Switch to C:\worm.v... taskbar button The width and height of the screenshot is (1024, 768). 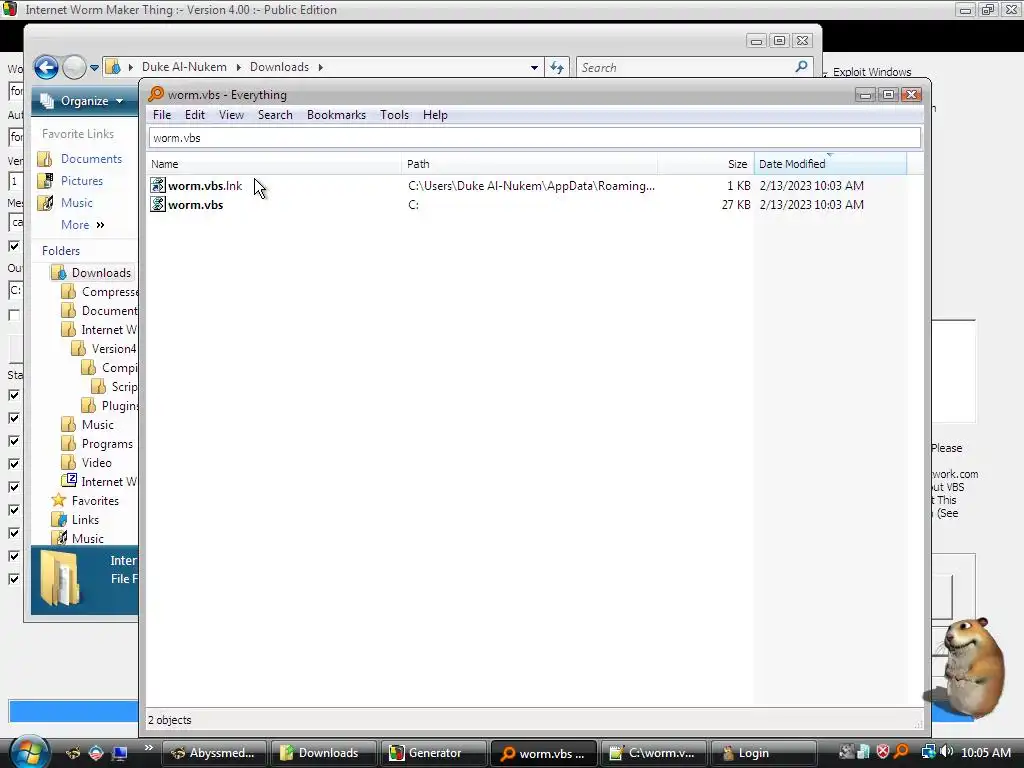654,753
